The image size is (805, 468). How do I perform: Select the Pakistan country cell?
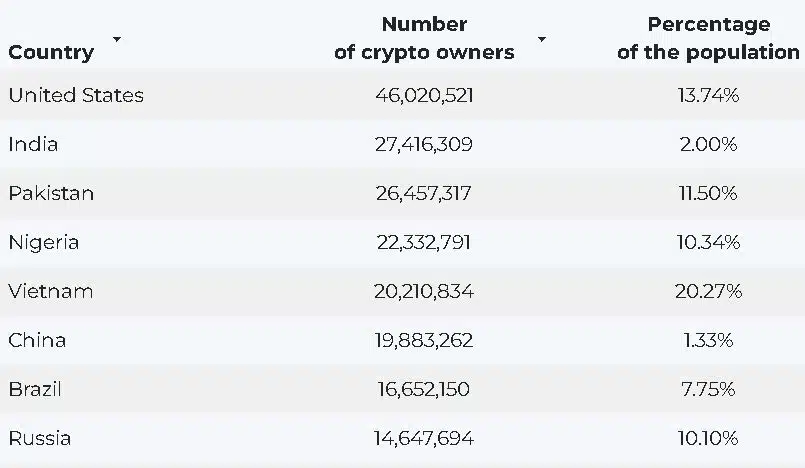click(51, 193)
